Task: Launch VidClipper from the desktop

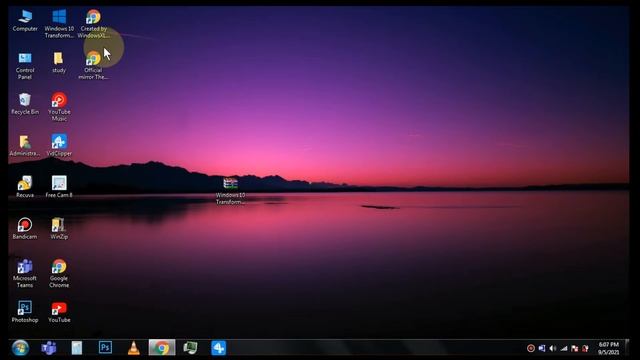Action: click(59, 146)
